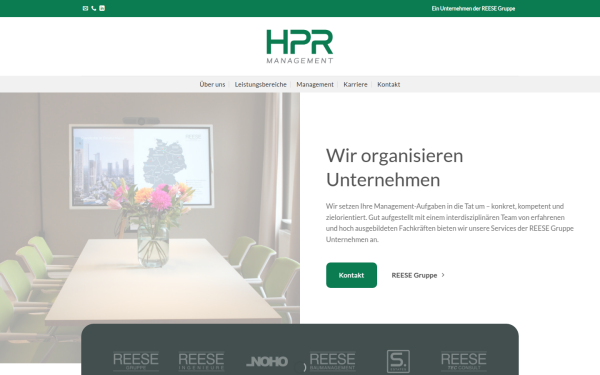Click the phone icon in top bar

(94, 8)
